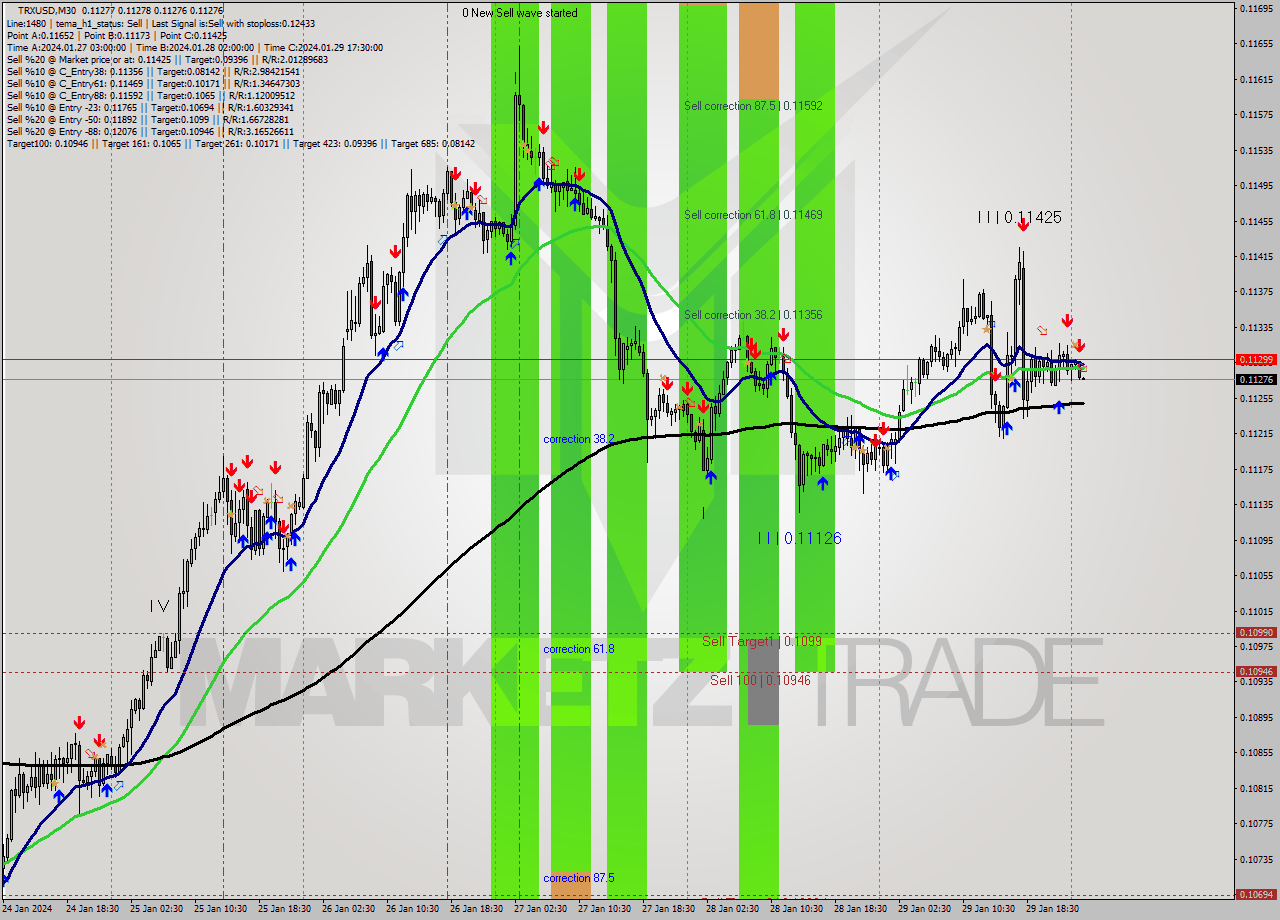
Task: Select the 'Sell %20 @ Entry -50' info line
Action: click(149, 120)
